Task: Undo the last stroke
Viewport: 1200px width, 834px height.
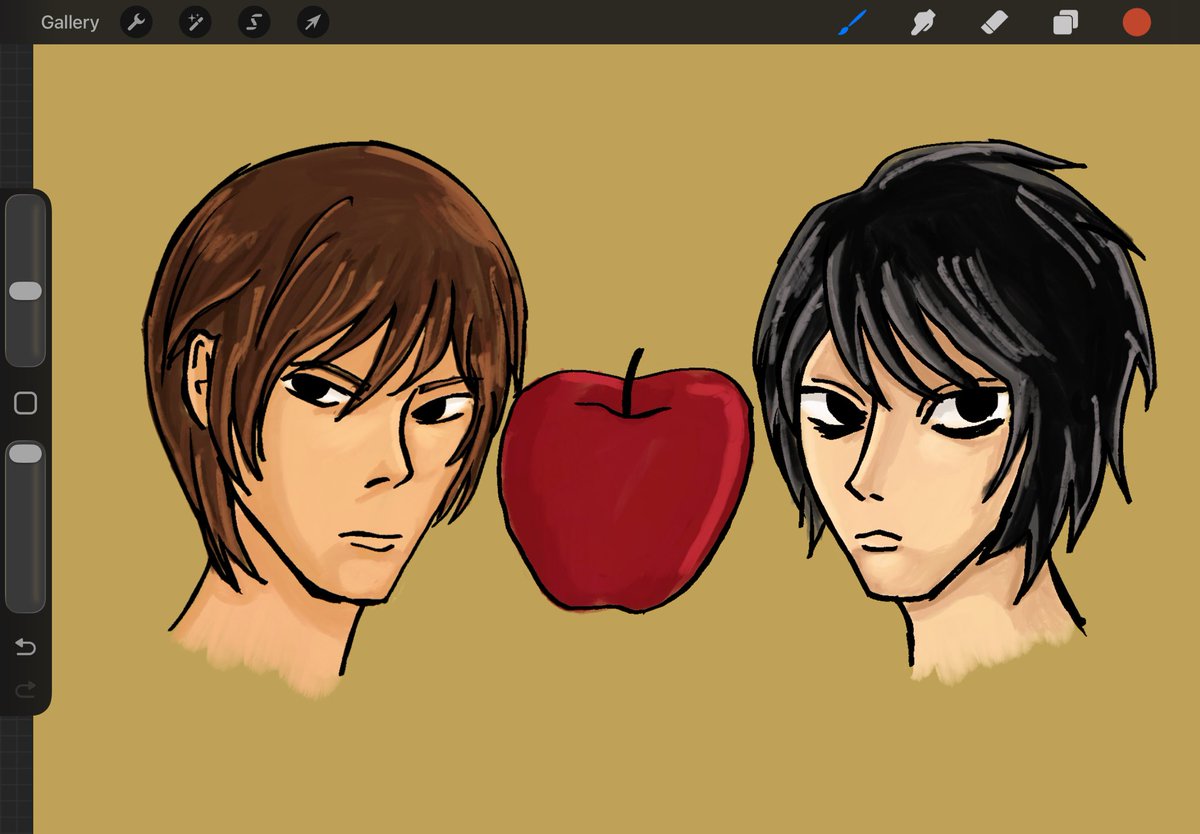Action: click(25, 647)
